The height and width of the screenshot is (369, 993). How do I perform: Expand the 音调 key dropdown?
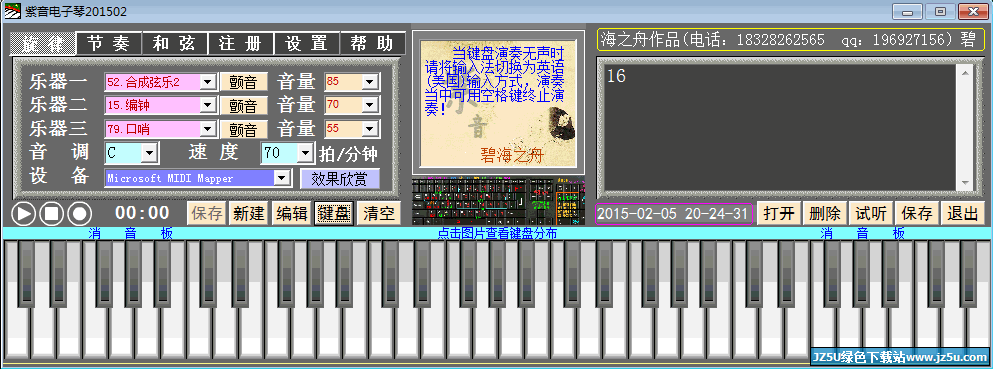(x=149, y=153)
